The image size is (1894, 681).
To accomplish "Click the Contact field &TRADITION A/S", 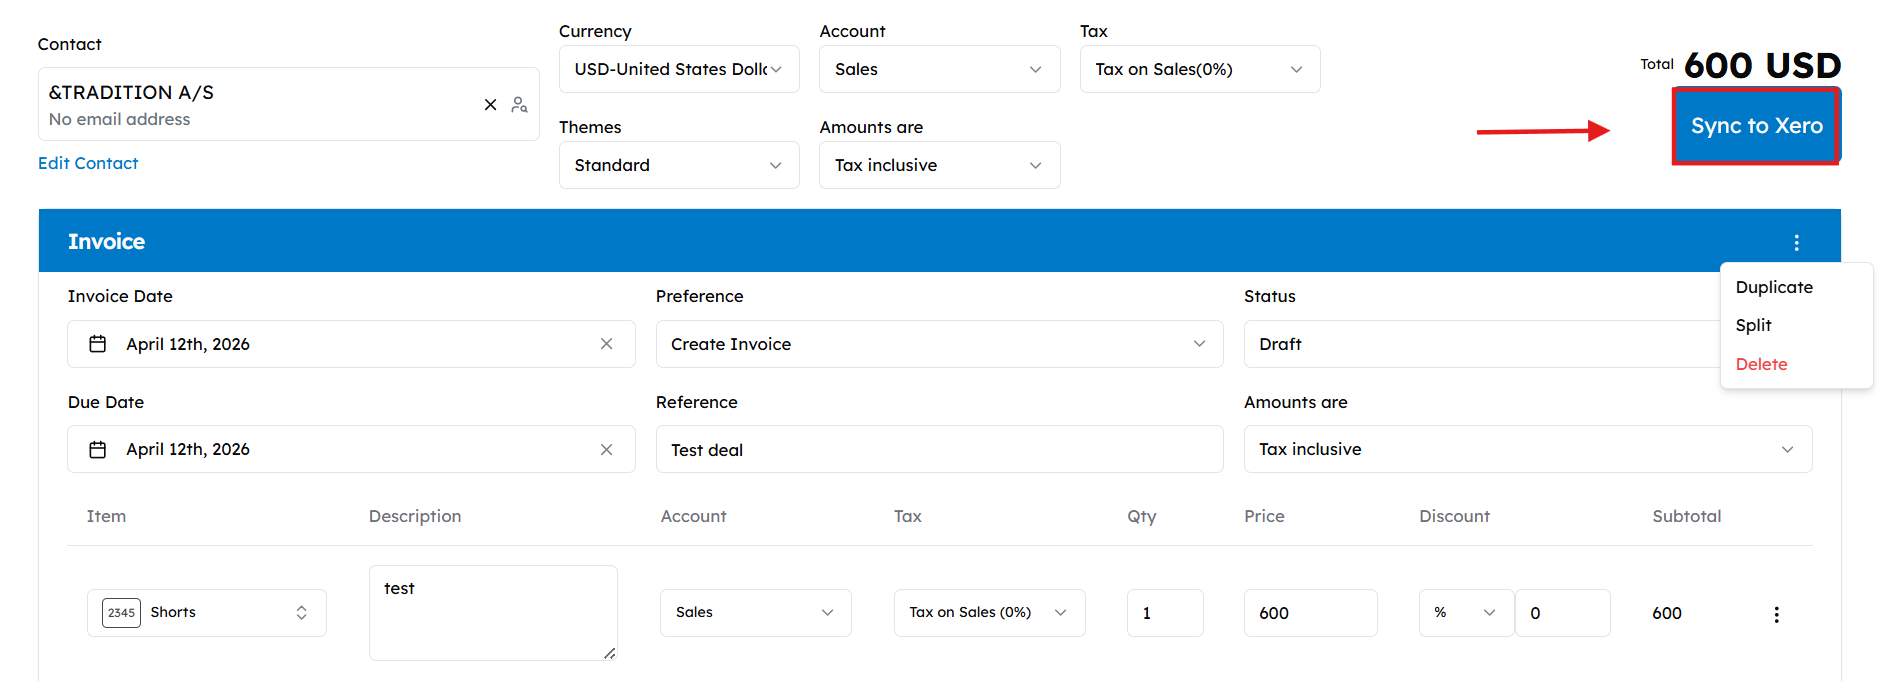I will pos(288,104).
